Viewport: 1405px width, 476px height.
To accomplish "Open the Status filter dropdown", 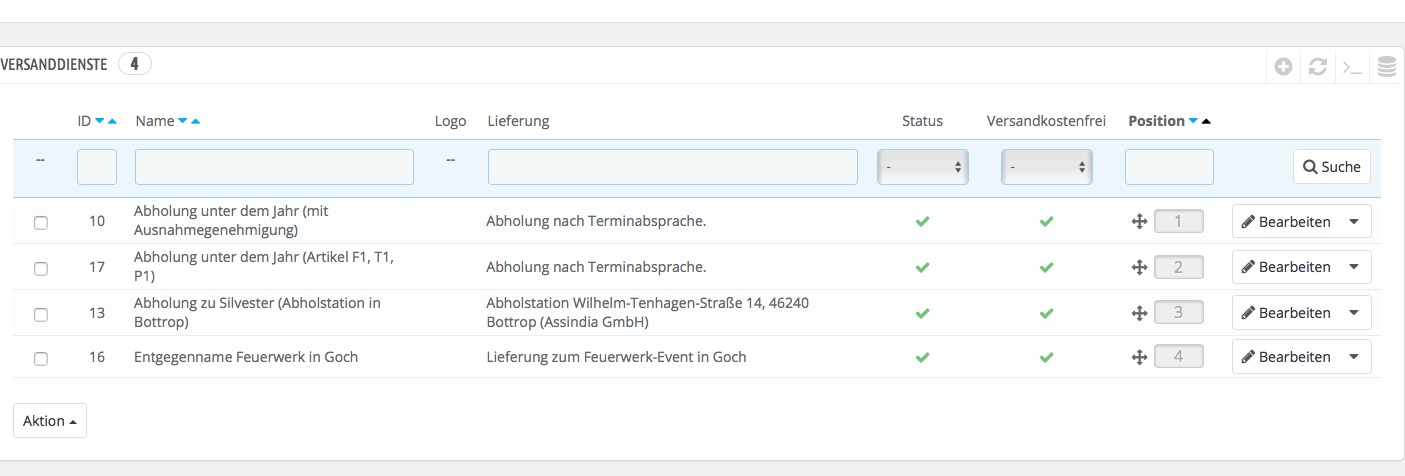I will pyautogui.click(x=923, y=167).
